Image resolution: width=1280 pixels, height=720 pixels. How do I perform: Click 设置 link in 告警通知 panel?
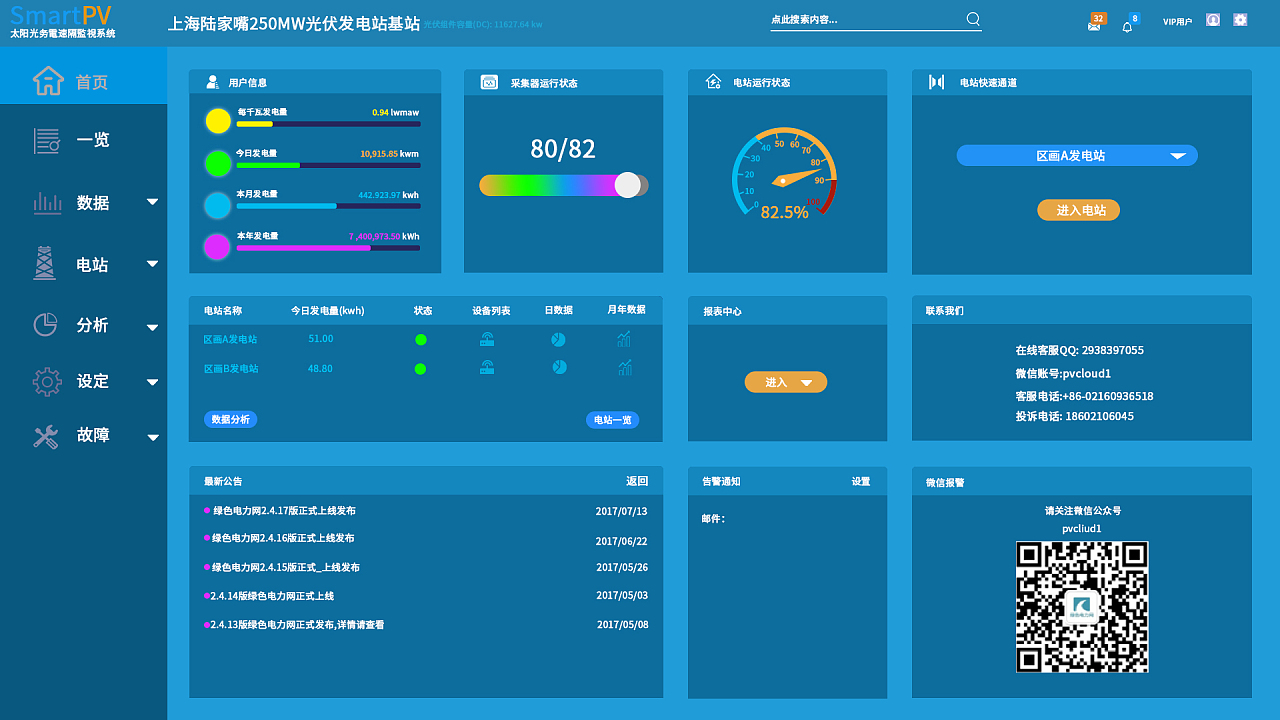861,481
